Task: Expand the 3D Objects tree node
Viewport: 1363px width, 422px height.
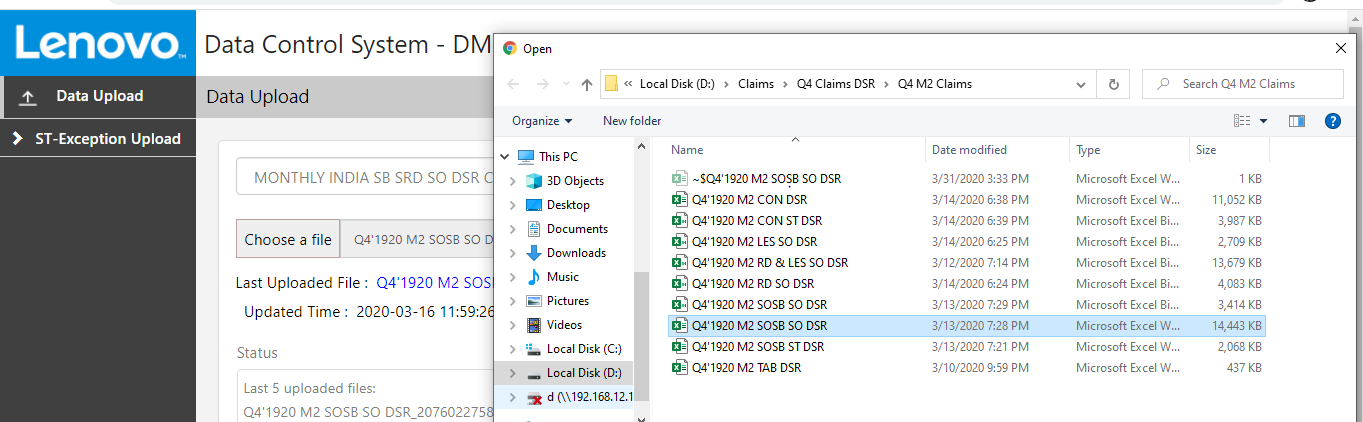Action: tap(513, 181)
